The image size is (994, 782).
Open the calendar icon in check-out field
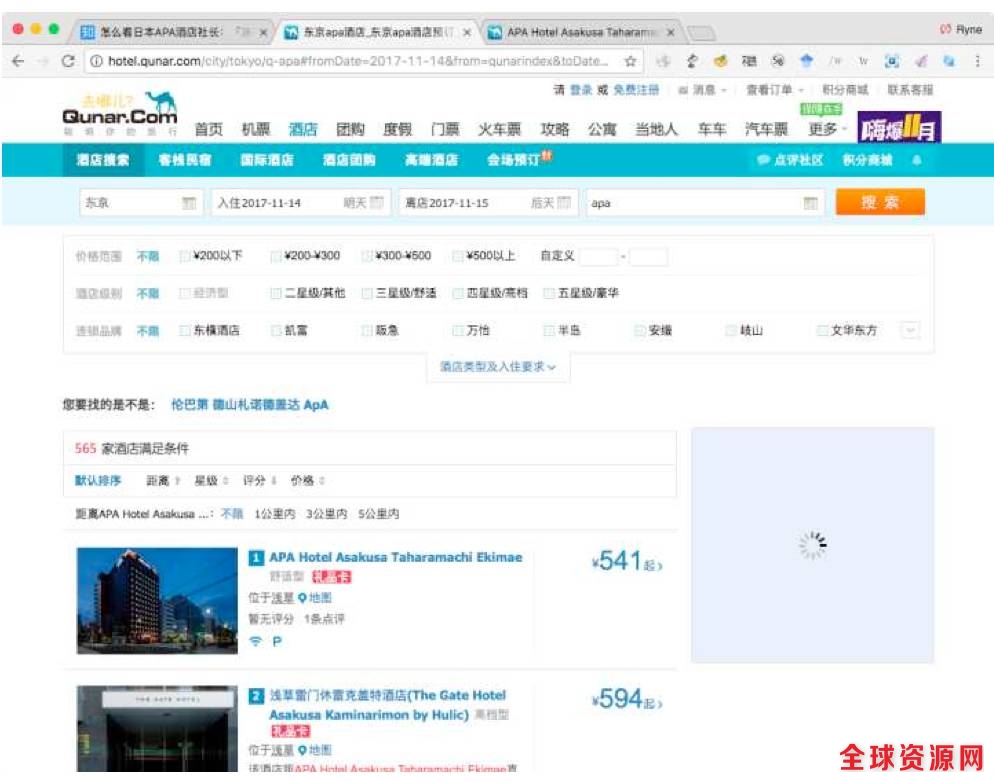(x=564, y=203)
